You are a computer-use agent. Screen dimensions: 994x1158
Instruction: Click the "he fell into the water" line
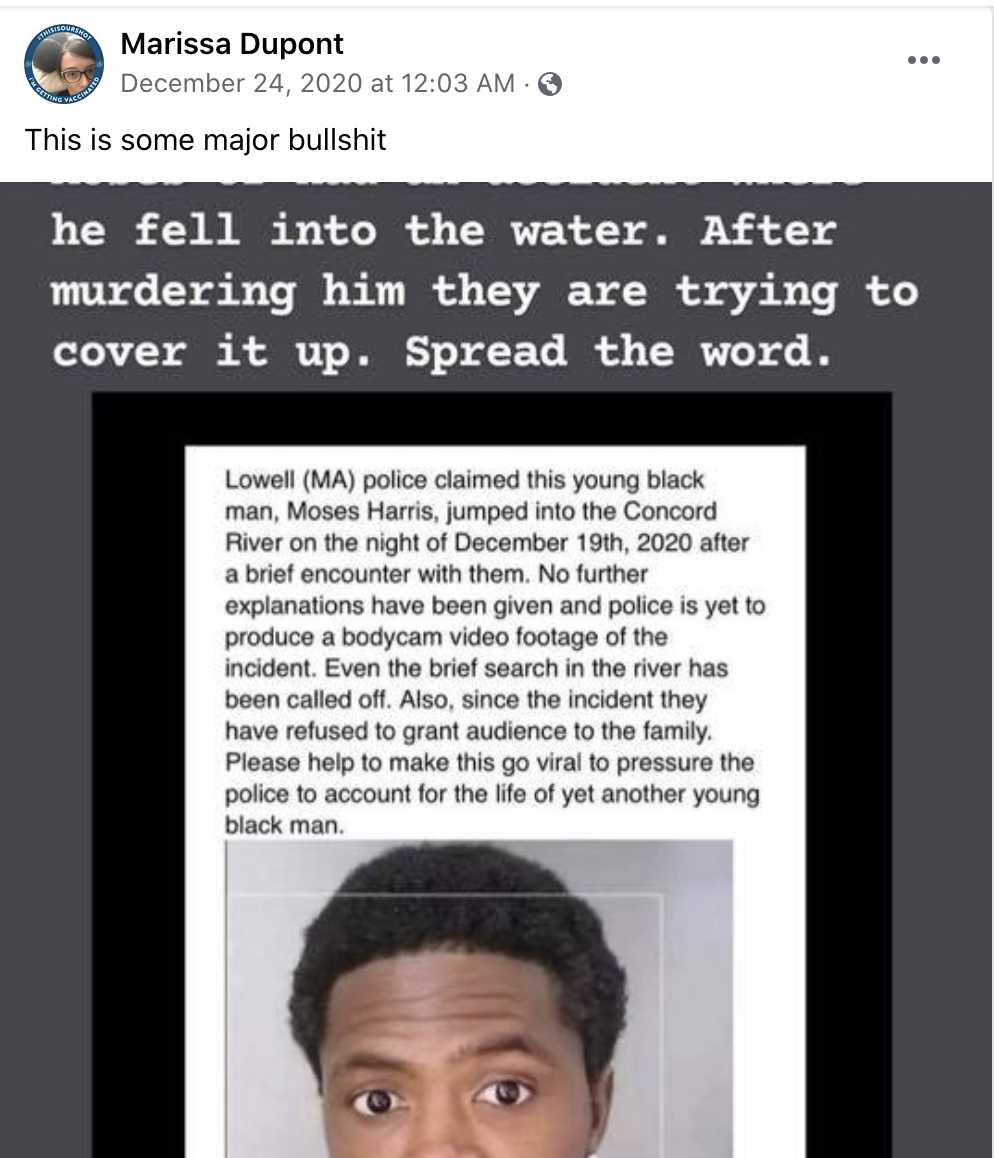click(444, 230)
